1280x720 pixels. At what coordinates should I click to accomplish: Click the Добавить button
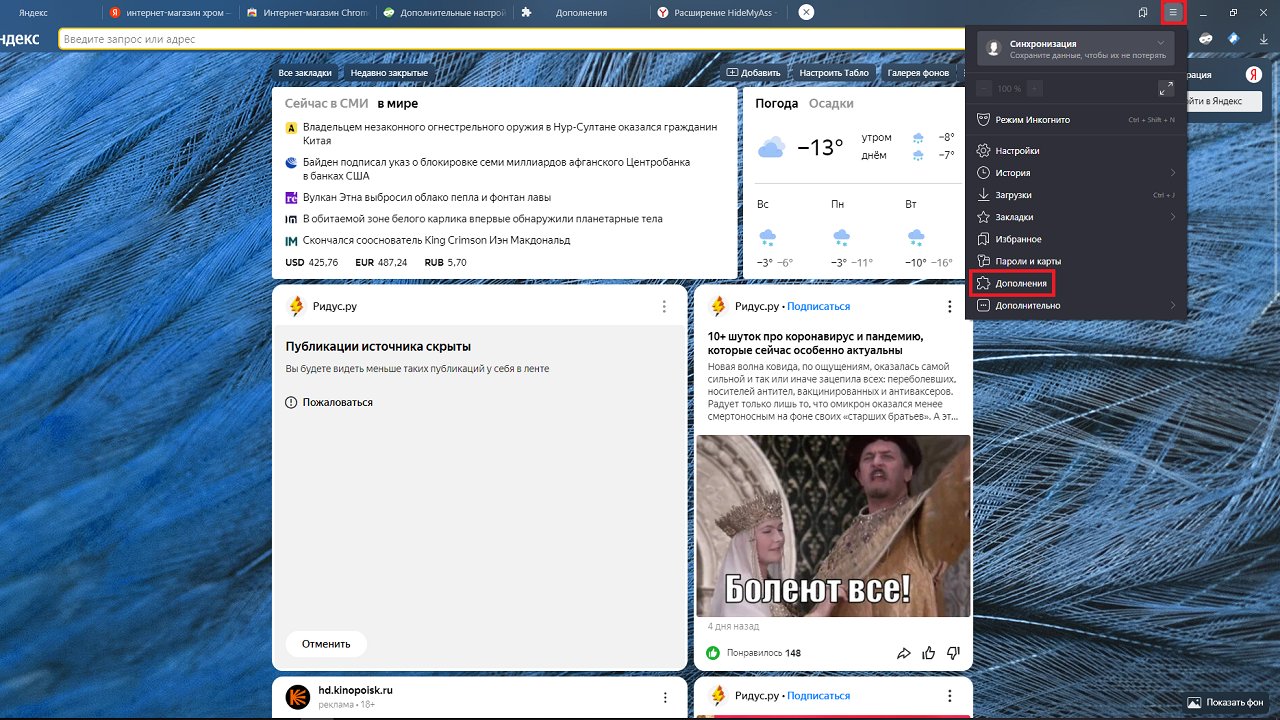(x=753, y=73)
